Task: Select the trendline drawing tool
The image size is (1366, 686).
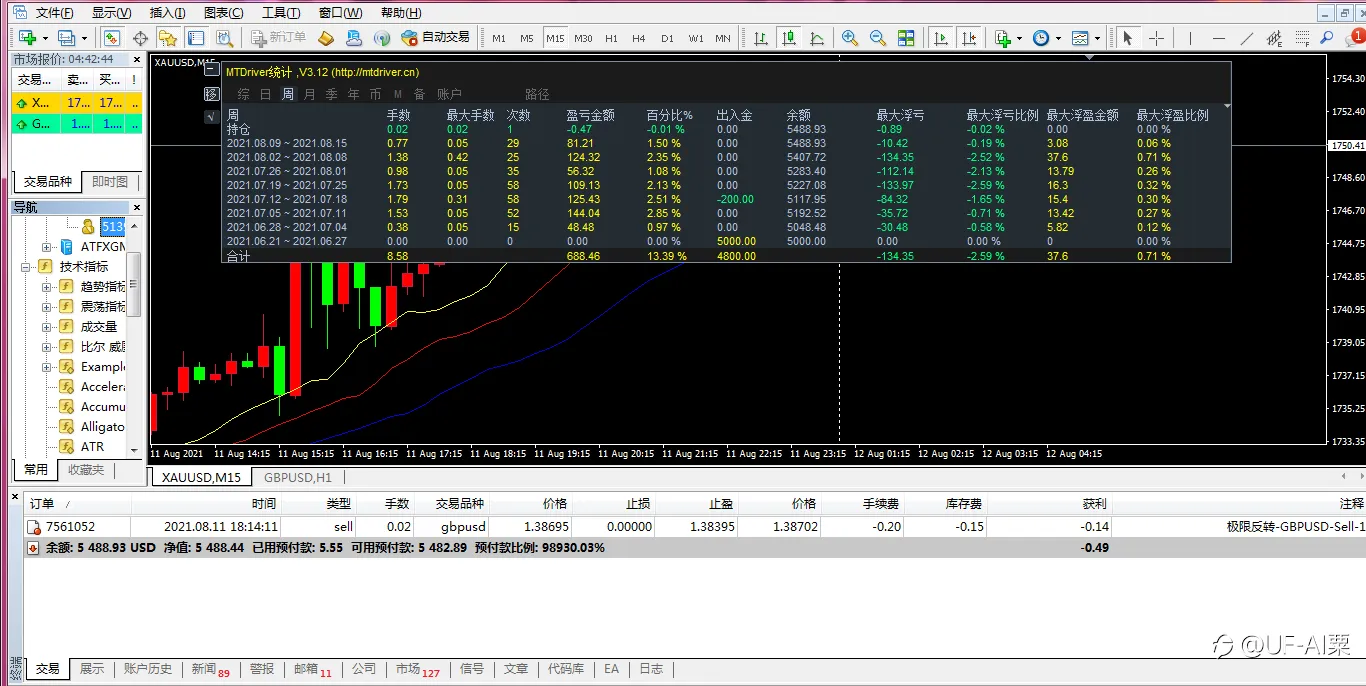Action: pyautogui.click(x=1246, y=38)
